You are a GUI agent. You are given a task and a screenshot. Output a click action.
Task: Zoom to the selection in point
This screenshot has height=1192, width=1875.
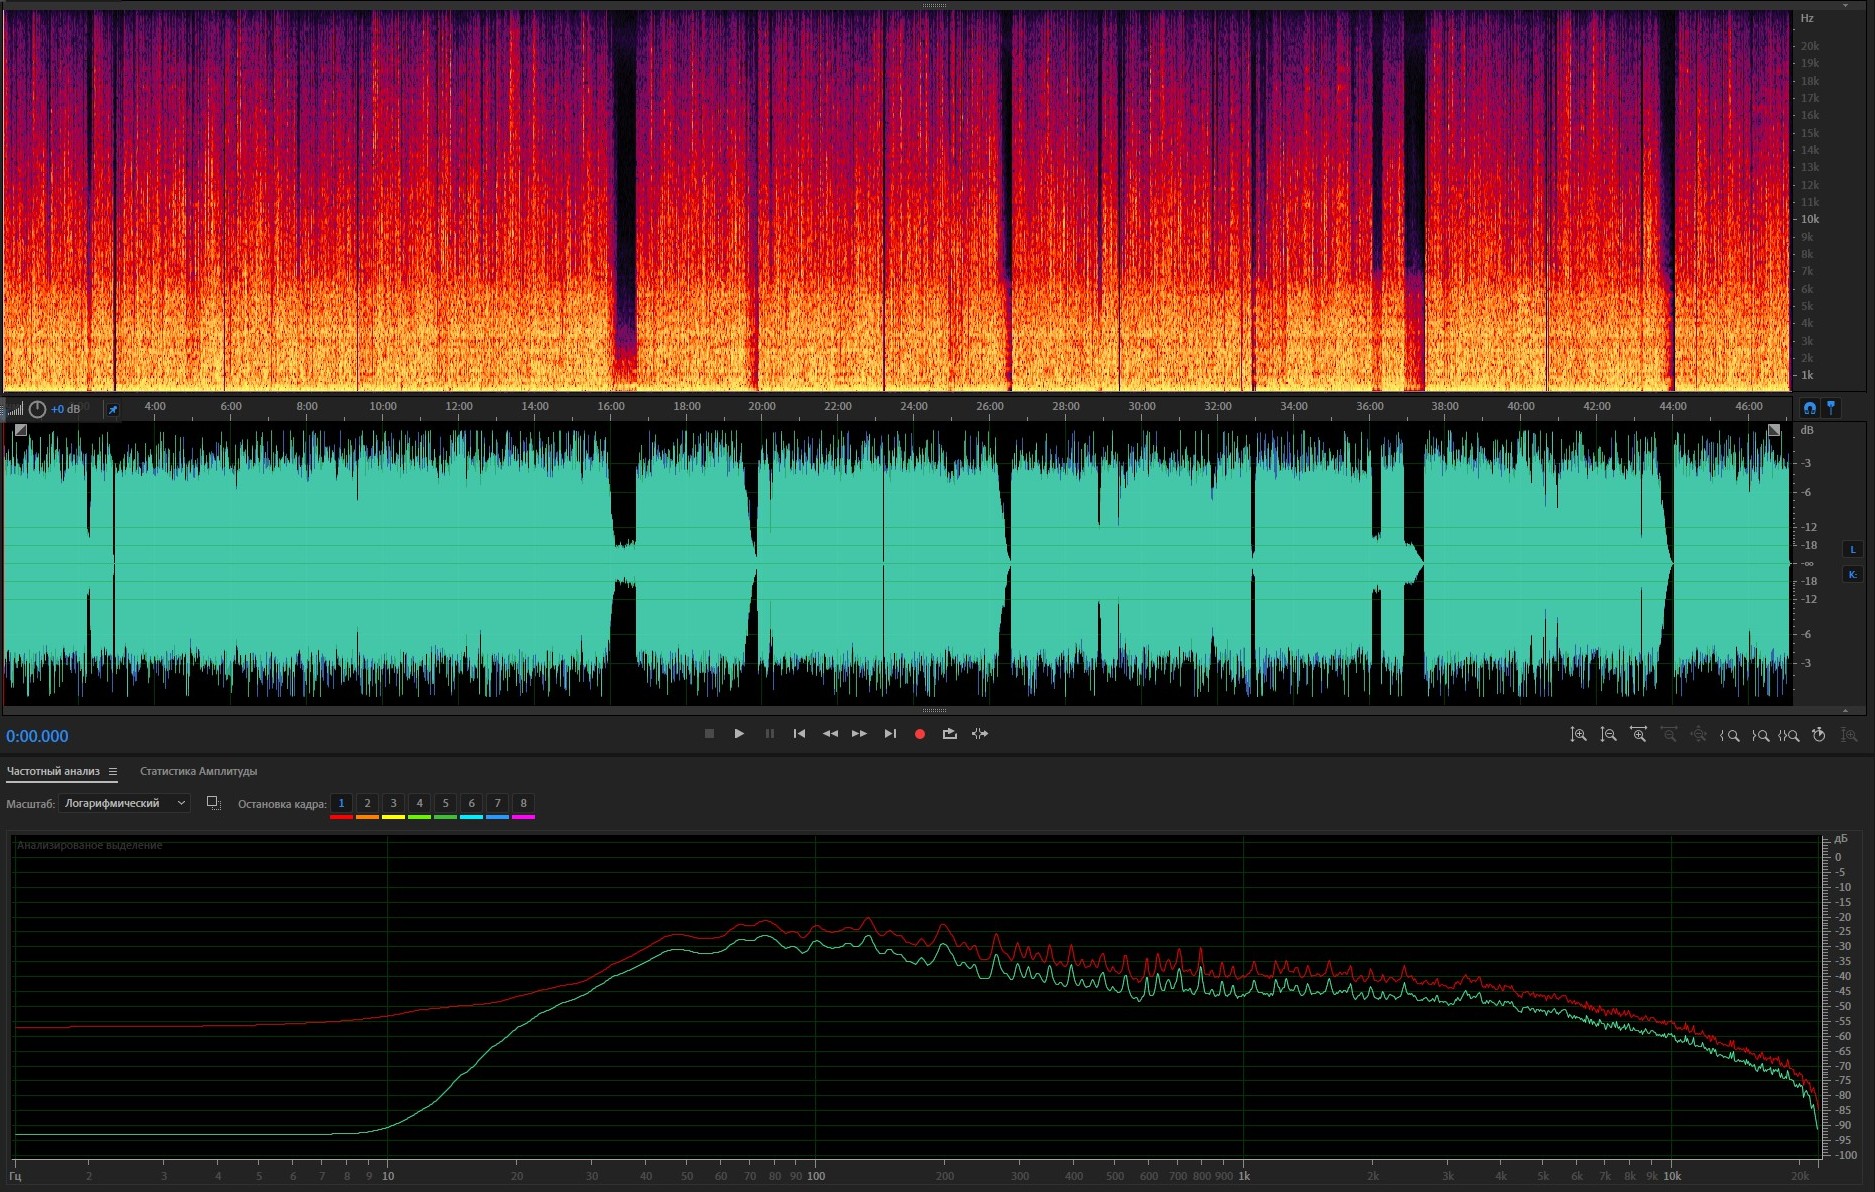1729,735
